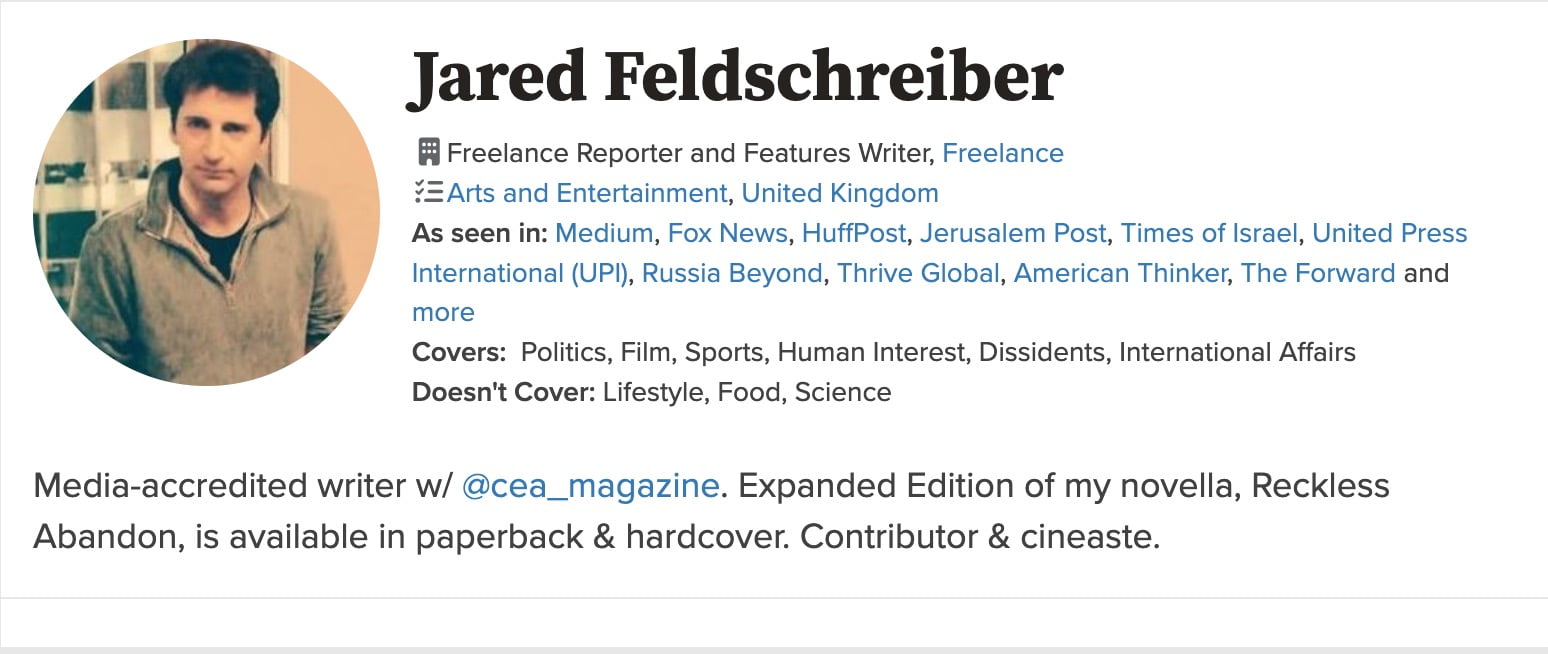
Task: Select the Arts and Entertainment beat link
Action: pos(587,193)
